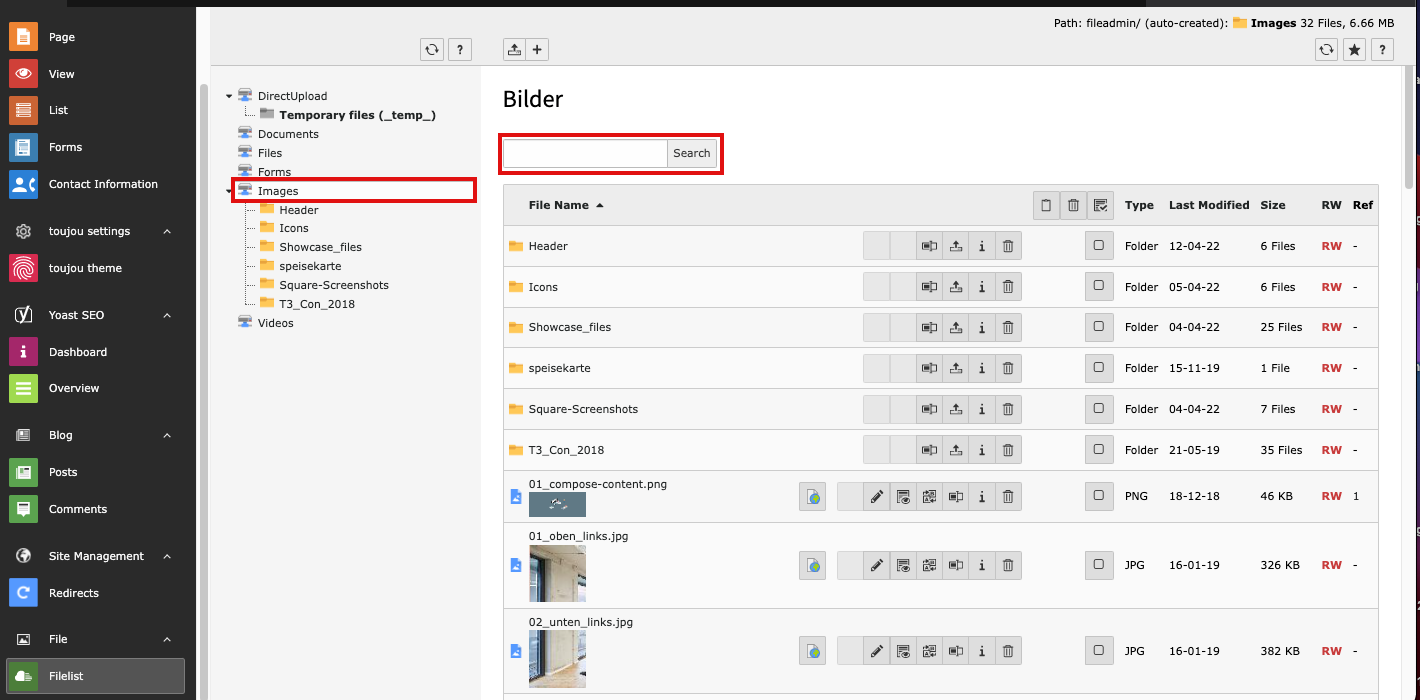
Task: Check the T3_Con_2018 folder row checkbox
Action: pos(1099,450)
